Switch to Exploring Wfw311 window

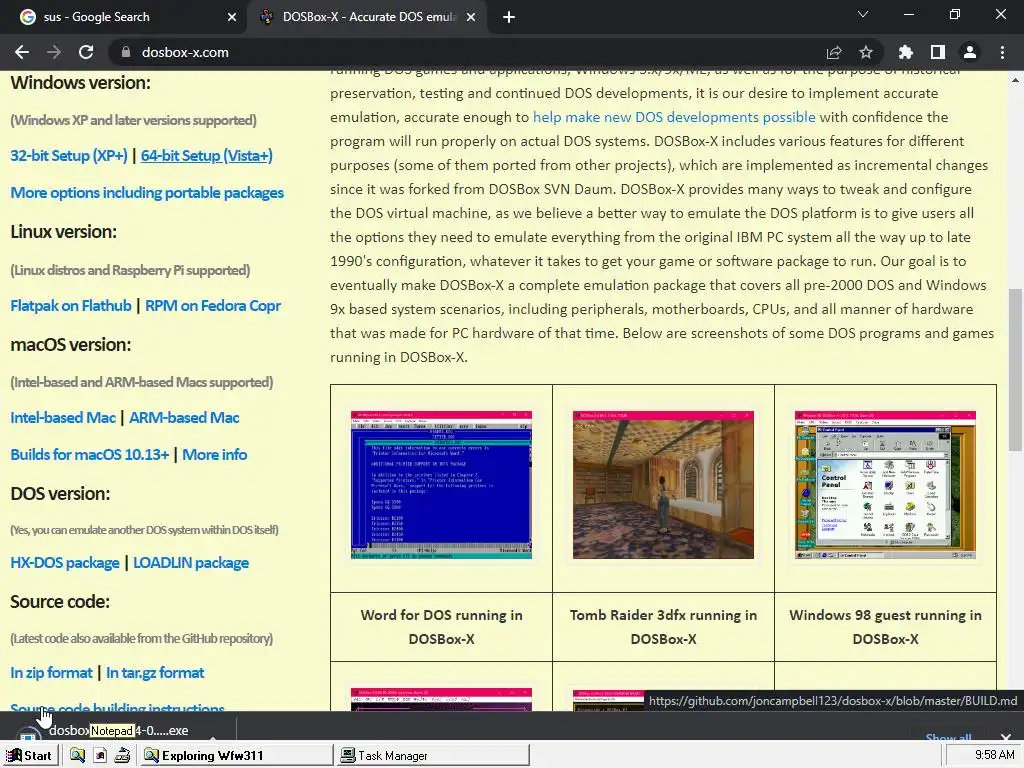[236, 756]
